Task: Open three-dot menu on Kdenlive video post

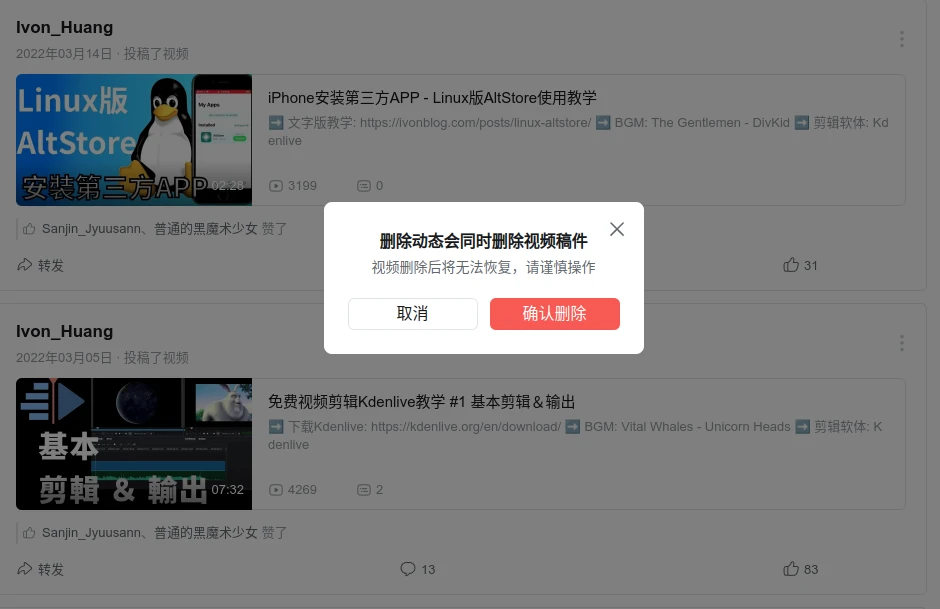Action: click(901, 343)
